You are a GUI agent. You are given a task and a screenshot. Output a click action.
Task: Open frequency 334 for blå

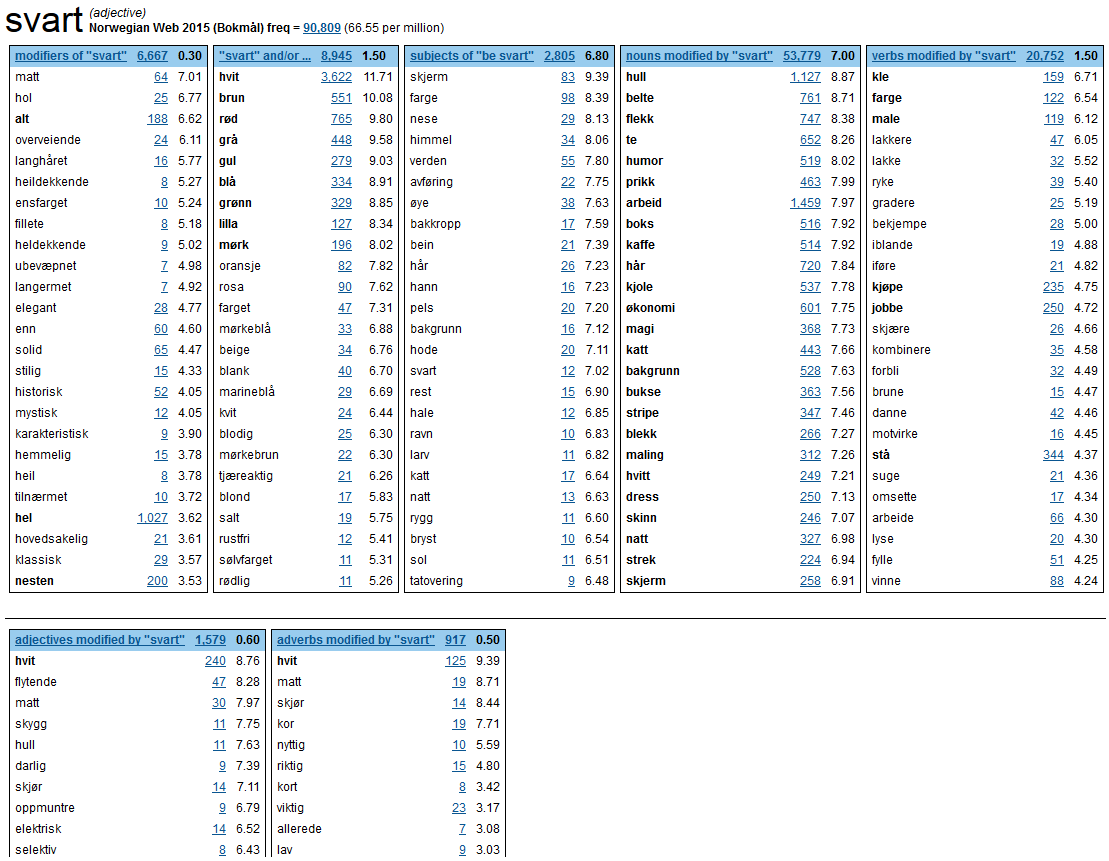pos(341,182)
